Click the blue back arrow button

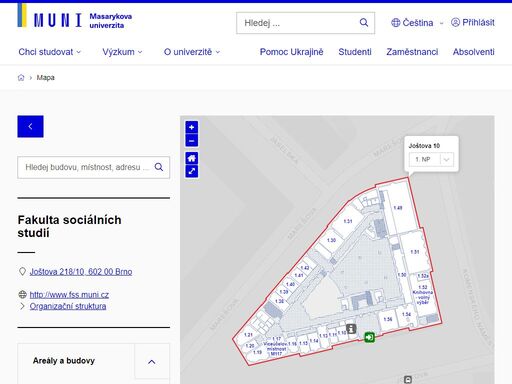(30, 126)
